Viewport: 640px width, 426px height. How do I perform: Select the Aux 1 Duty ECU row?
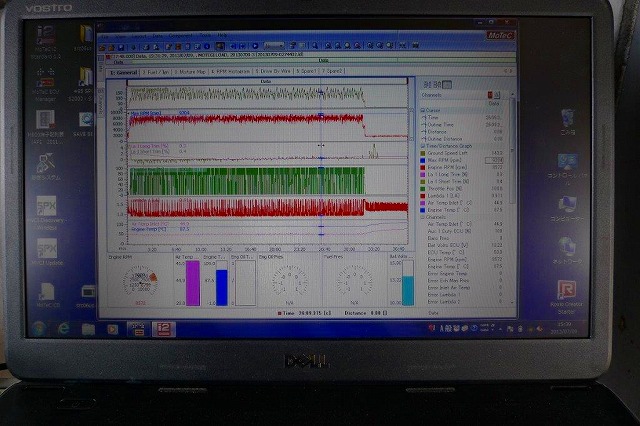pyautogui.click(x=464, y=231)
